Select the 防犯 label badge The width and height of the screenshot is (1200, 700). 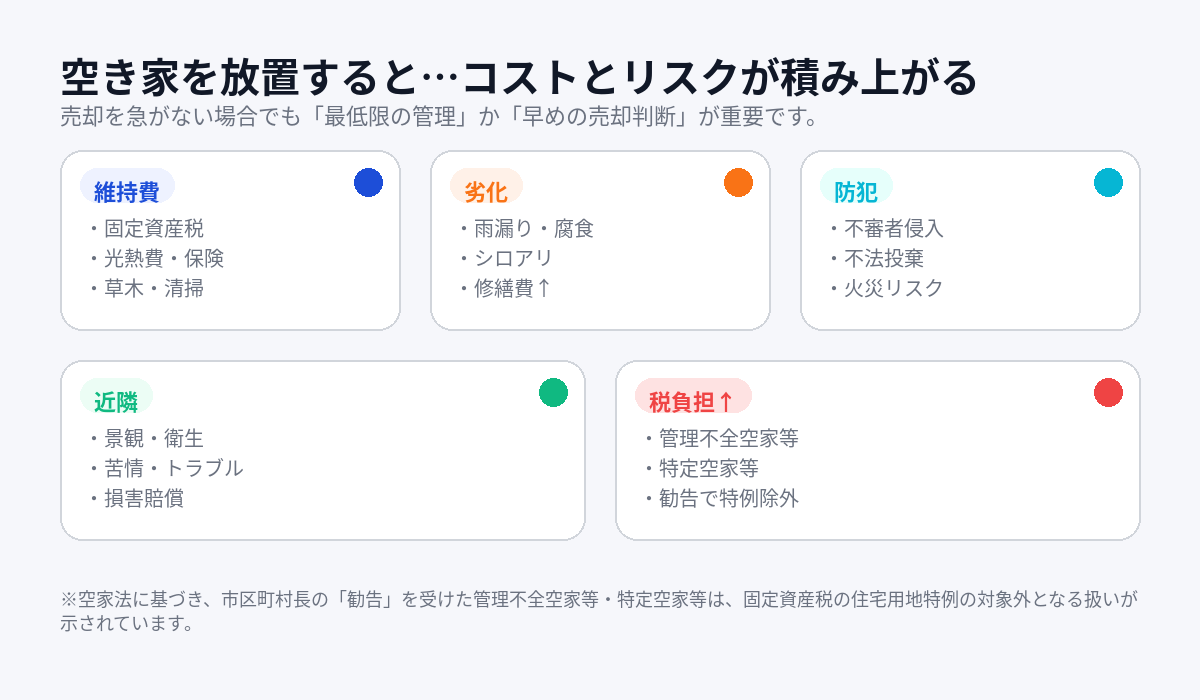856,191
